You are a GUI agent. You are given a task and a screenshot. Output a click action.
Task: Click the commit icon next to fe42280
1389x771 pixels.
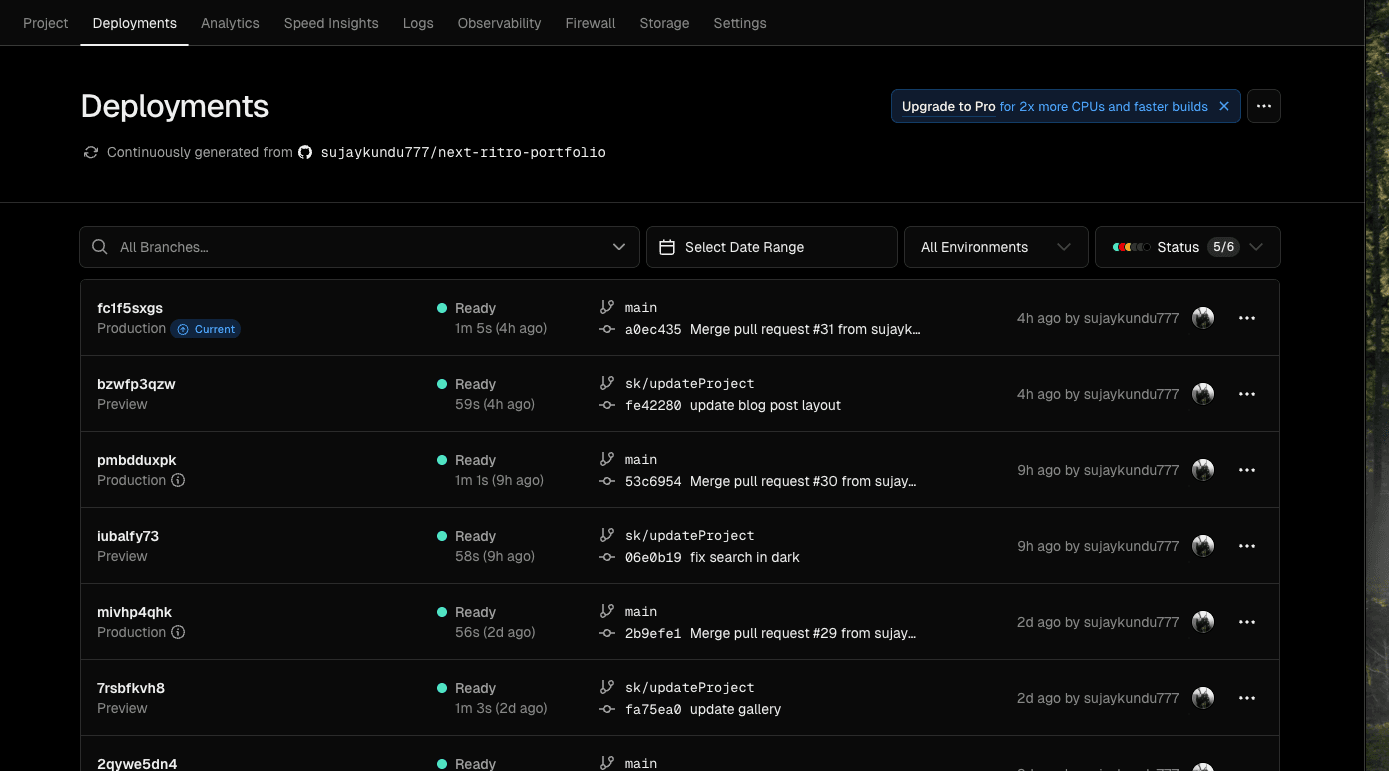[607, 405]
